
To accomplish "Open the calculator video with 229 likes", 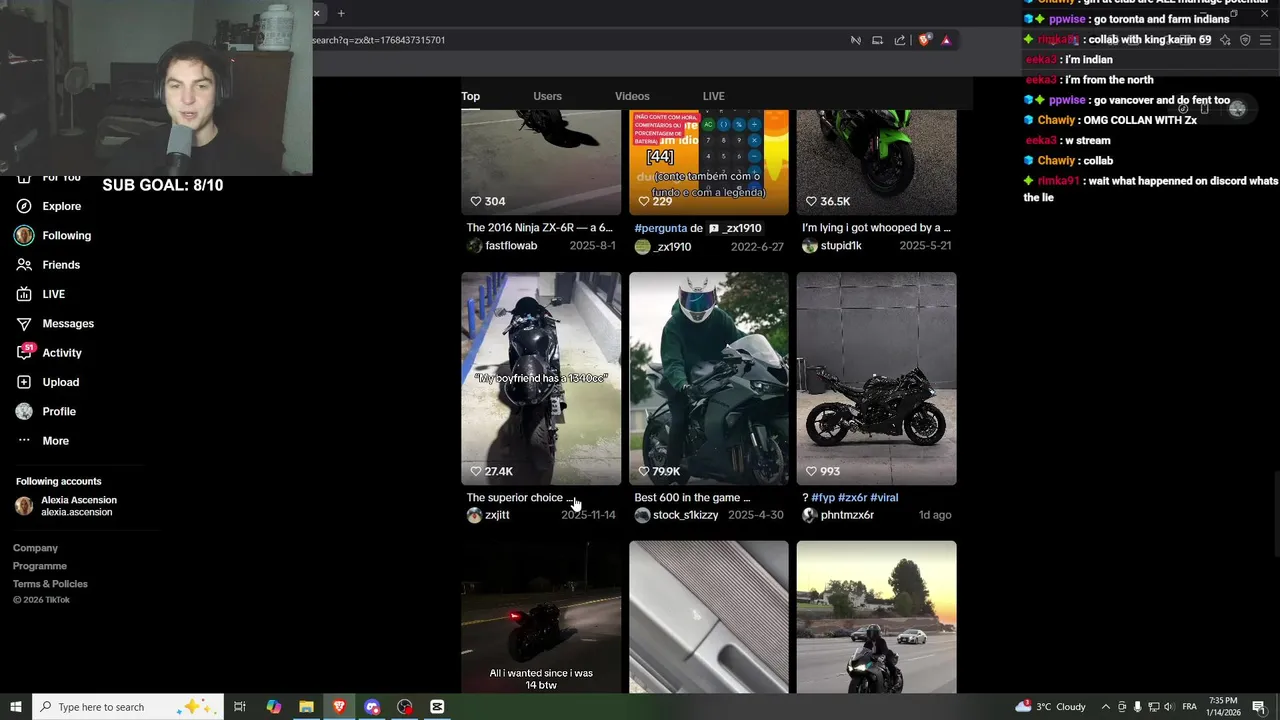I will pyautogui.click(x=709, y=162).
